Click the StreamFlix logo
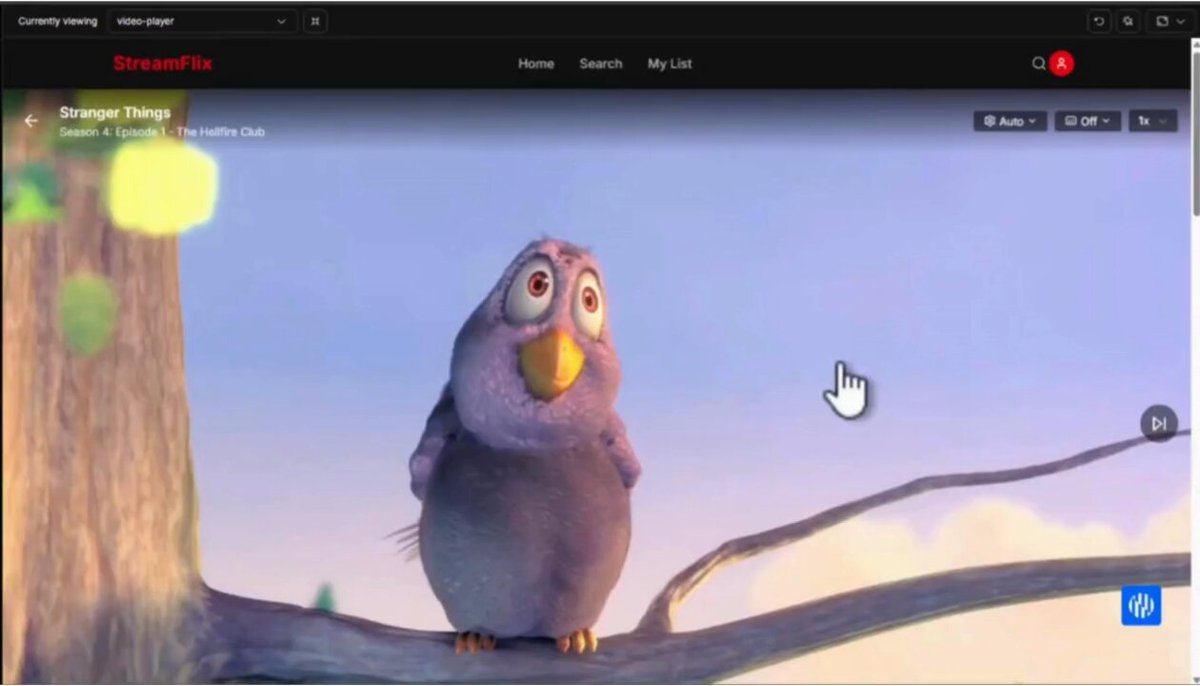 pyautogui.click(x=163, y=63)
